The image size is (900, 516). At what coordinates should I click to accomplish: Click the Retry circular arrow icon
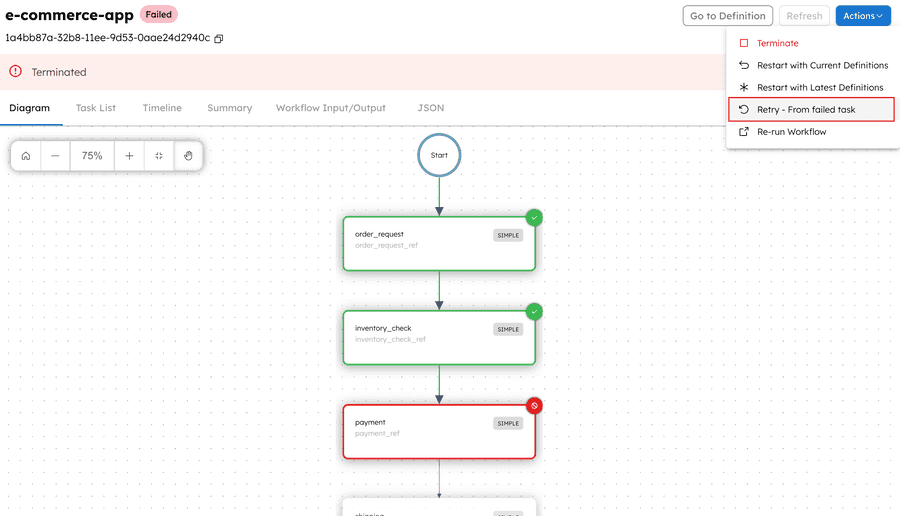coord(744,109)
